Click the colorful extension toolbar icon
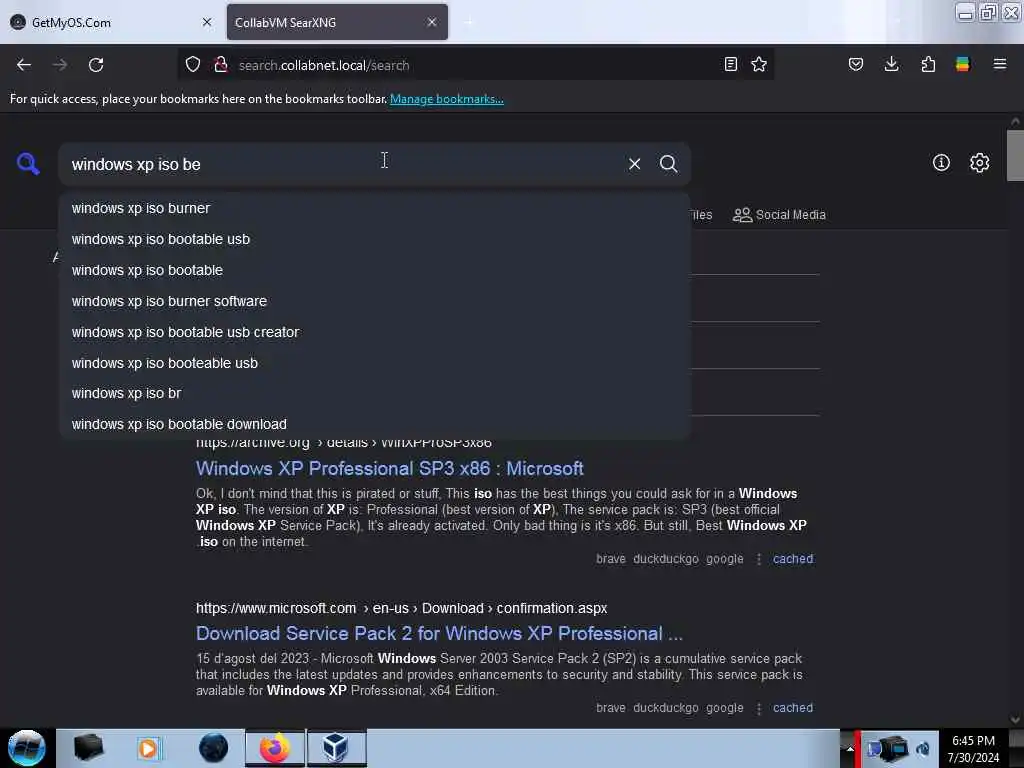Viewport: 1024px width, 768px height. (x=963, y=64)
